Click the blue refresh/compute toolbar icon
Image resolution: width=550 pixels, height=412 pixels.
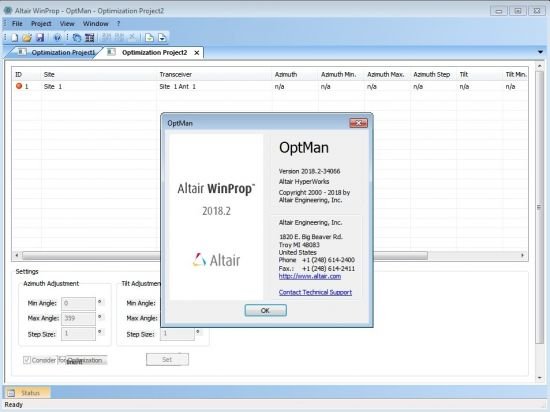[x=76, y=38]
